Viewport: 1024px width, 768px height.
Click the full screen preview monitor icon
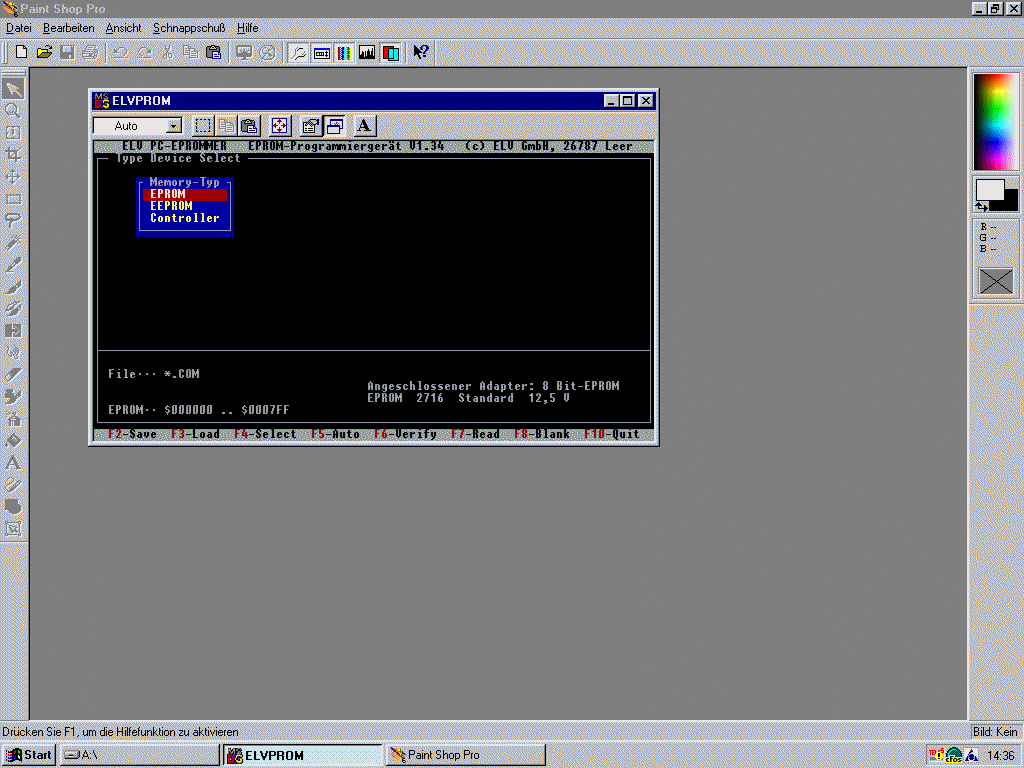click(244, 52)
